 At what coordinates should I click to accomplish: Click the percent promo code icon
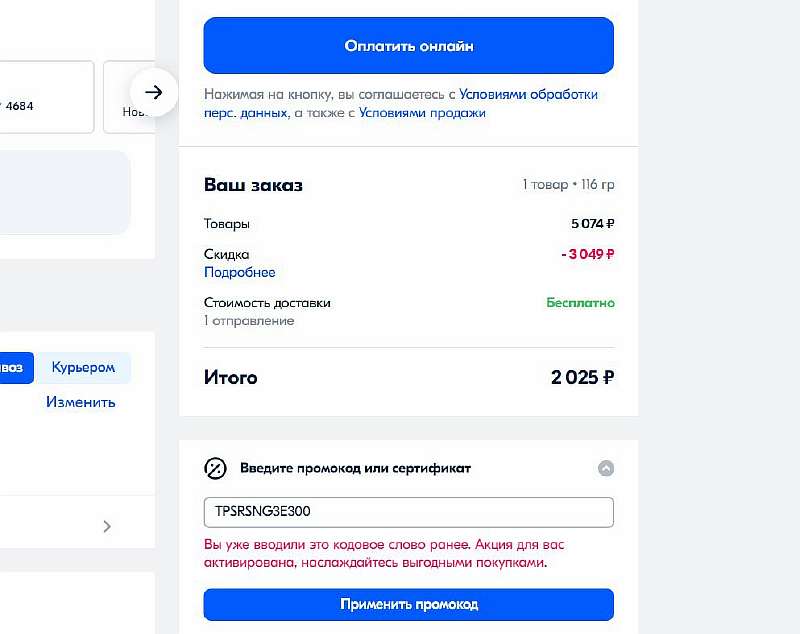click(216, 468)
